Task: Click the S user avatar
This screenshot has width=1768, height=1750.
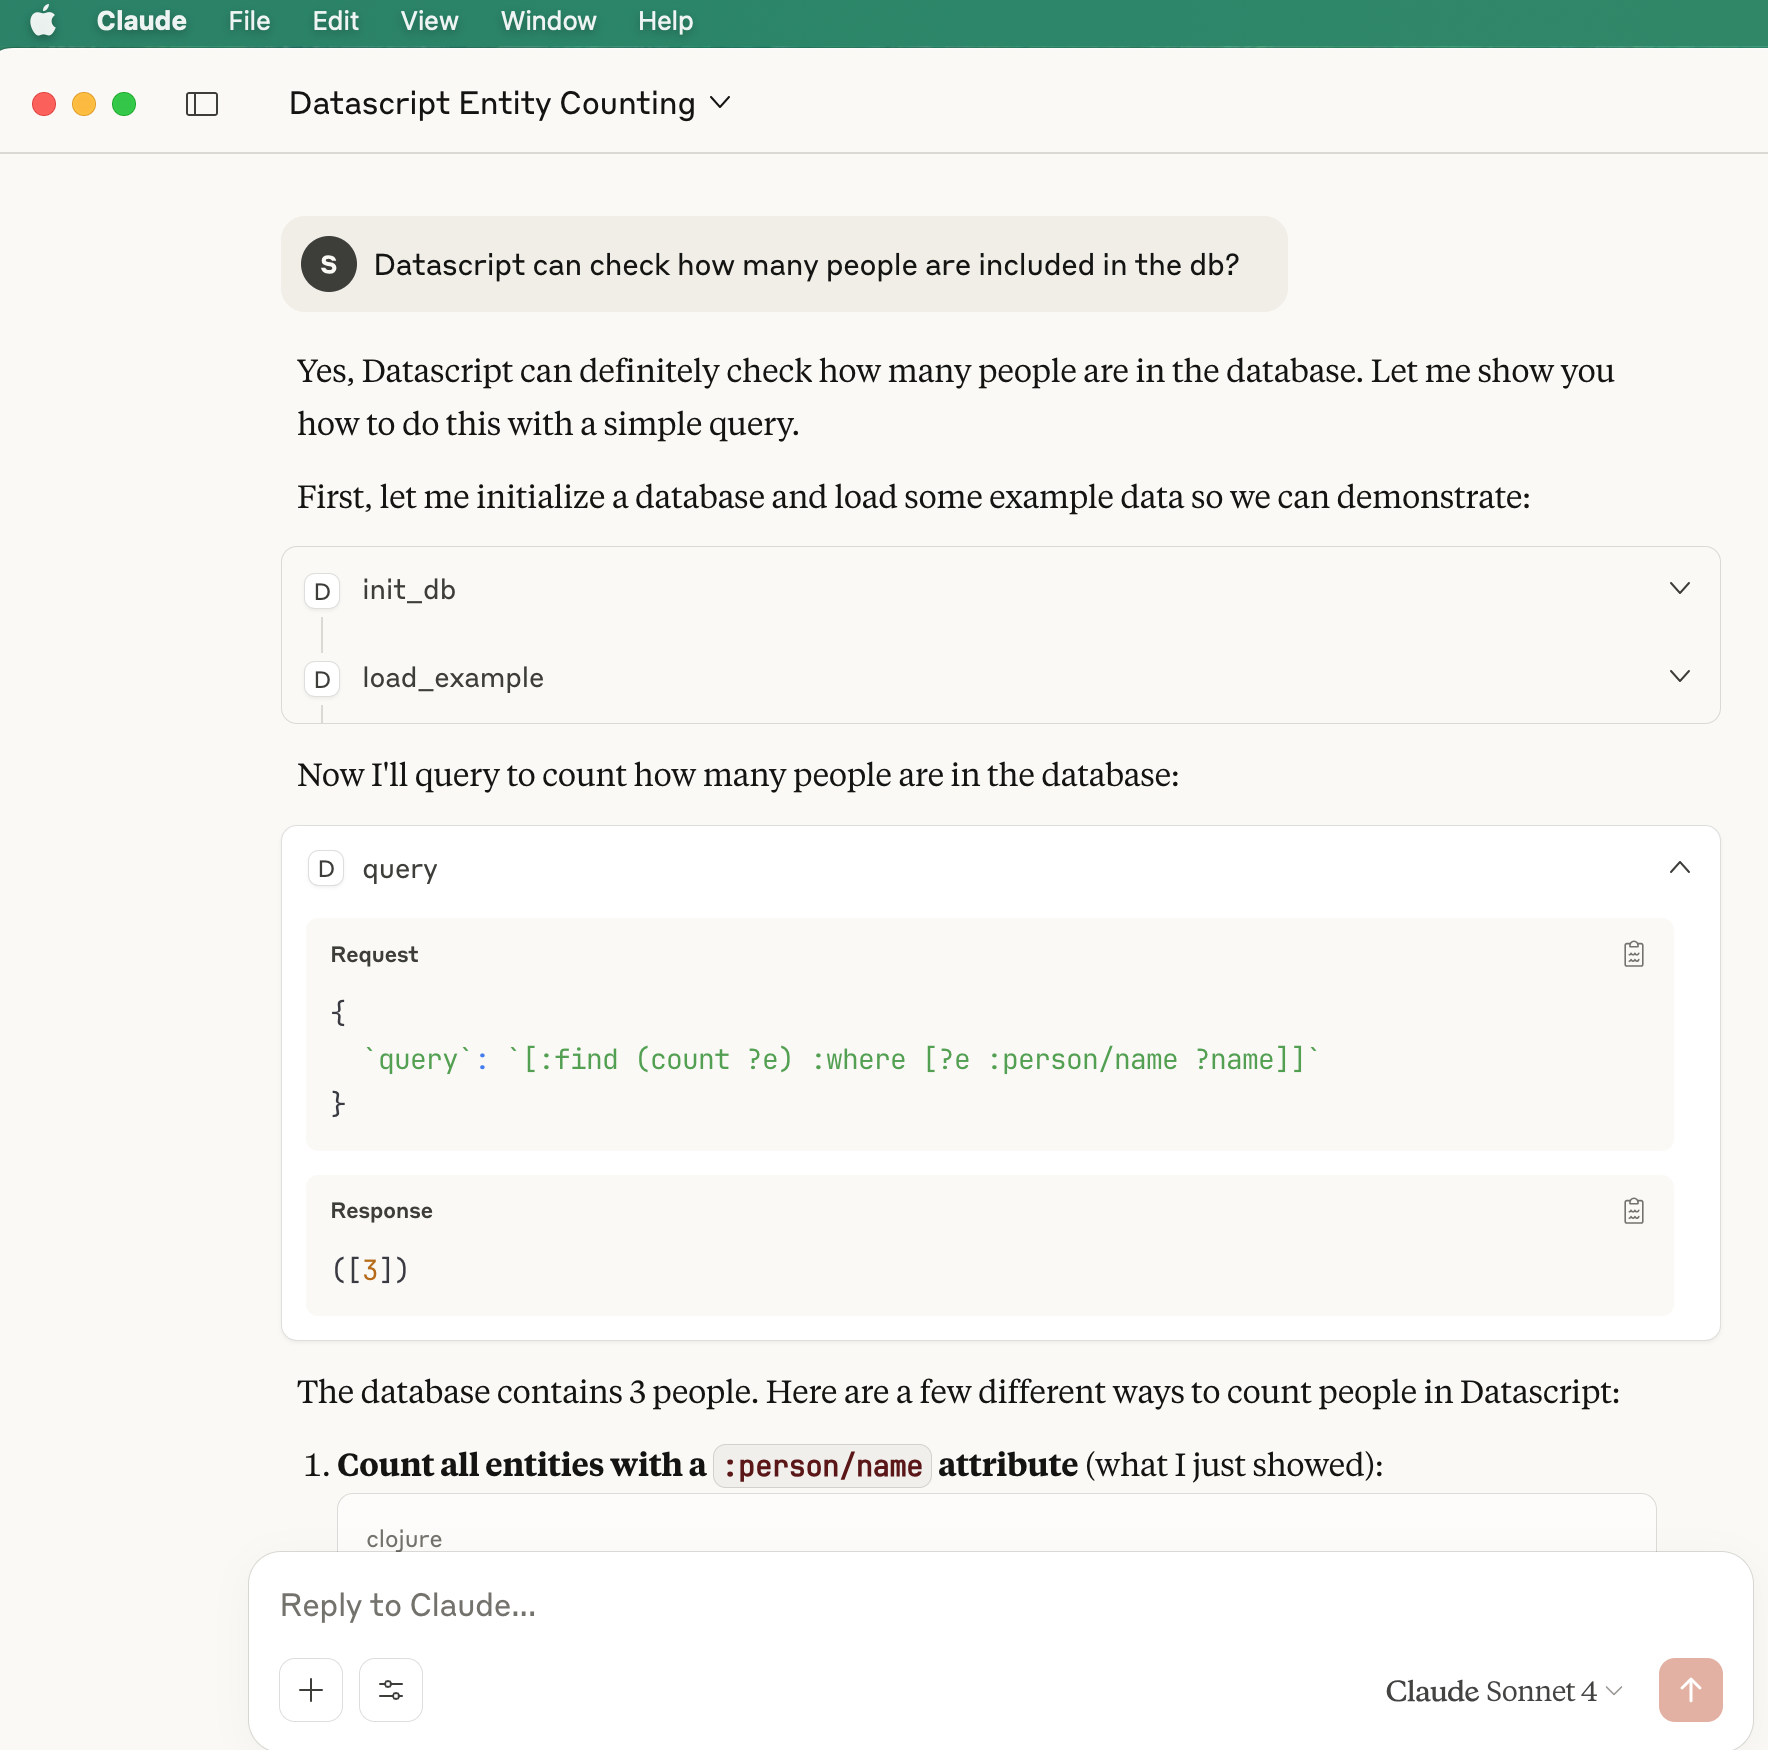Action: 329,264
